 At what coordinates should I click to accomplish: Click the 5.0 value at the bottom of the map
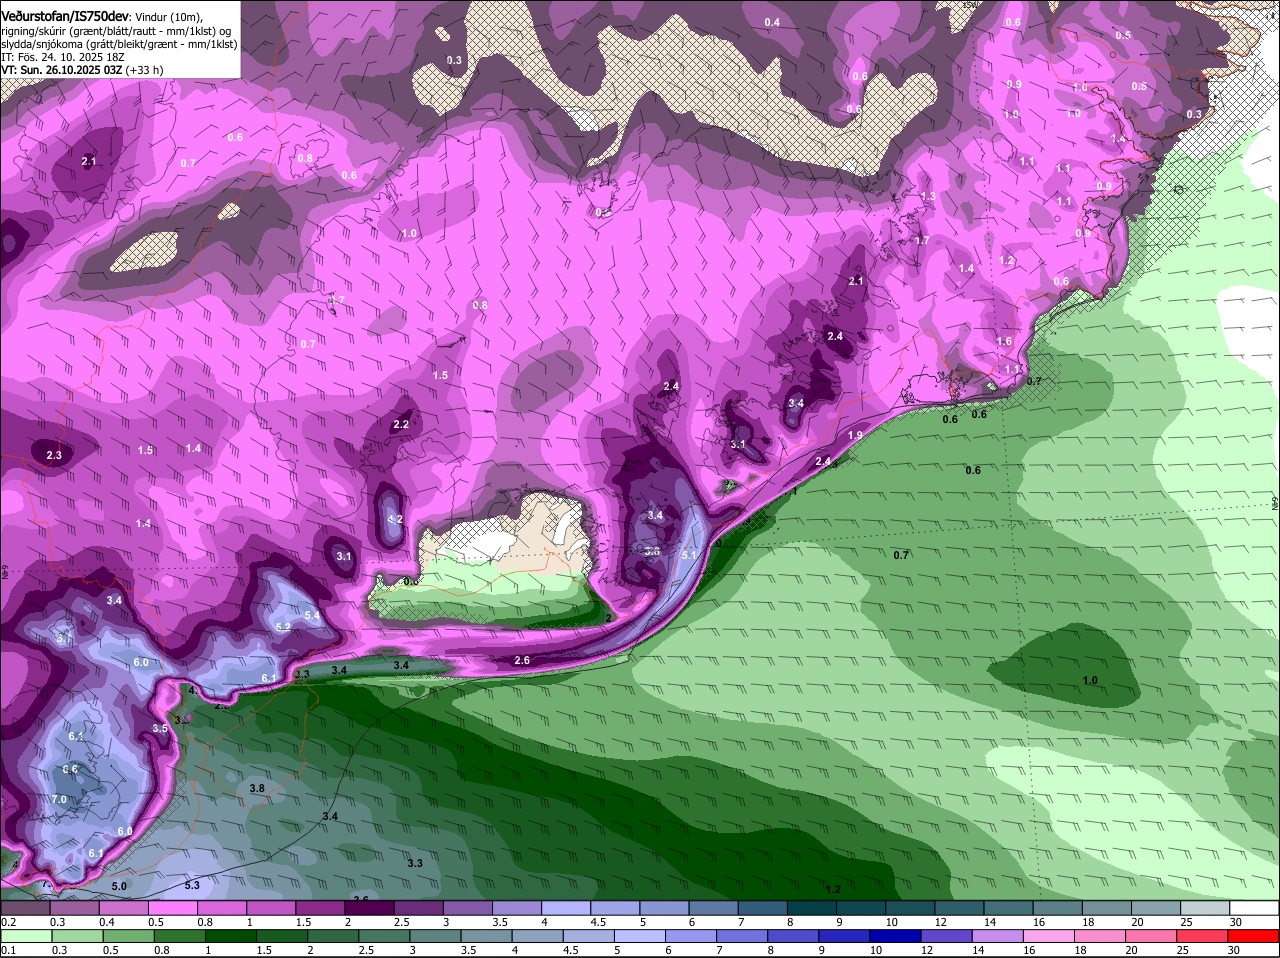[x=119, y=886]
